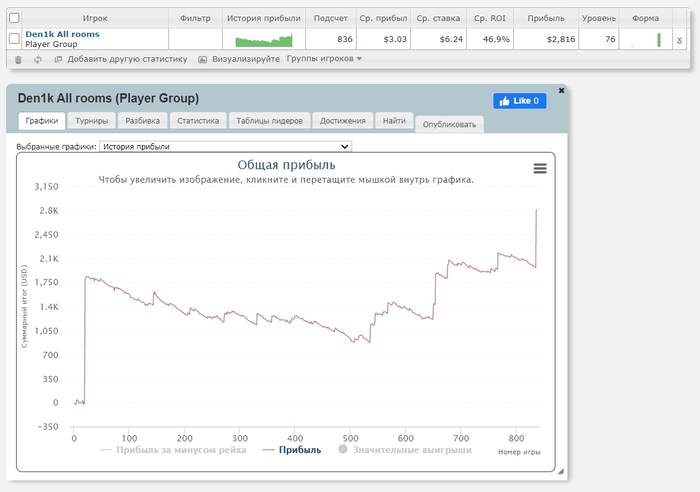Sort by the Уровень column header
The height and width of the screenshot is (492, 700).
(x=599, y=18)
